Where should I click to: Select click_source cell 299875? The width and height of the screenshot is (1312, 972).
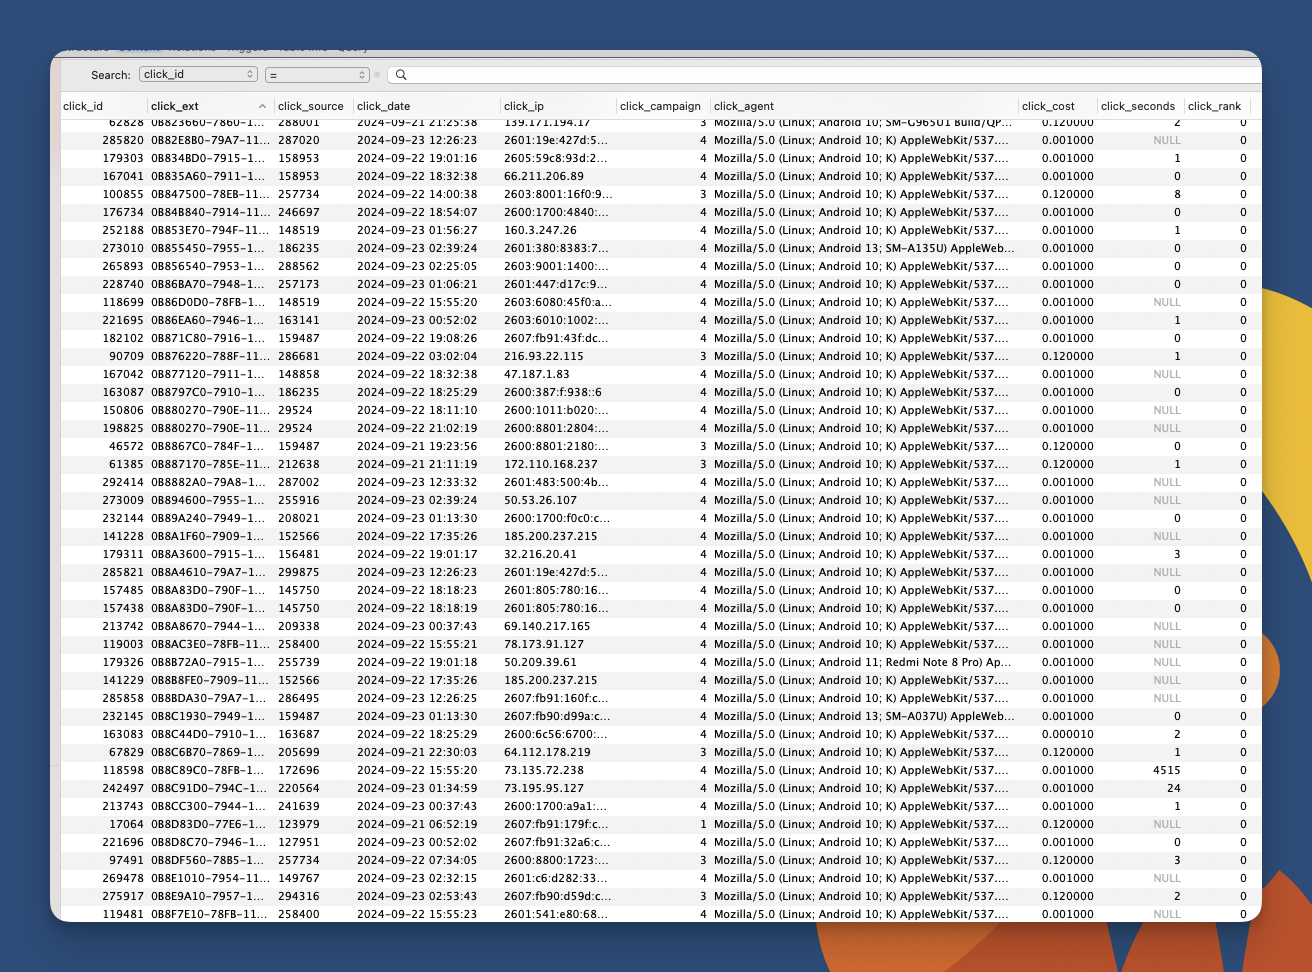click(x=299, y=572)
